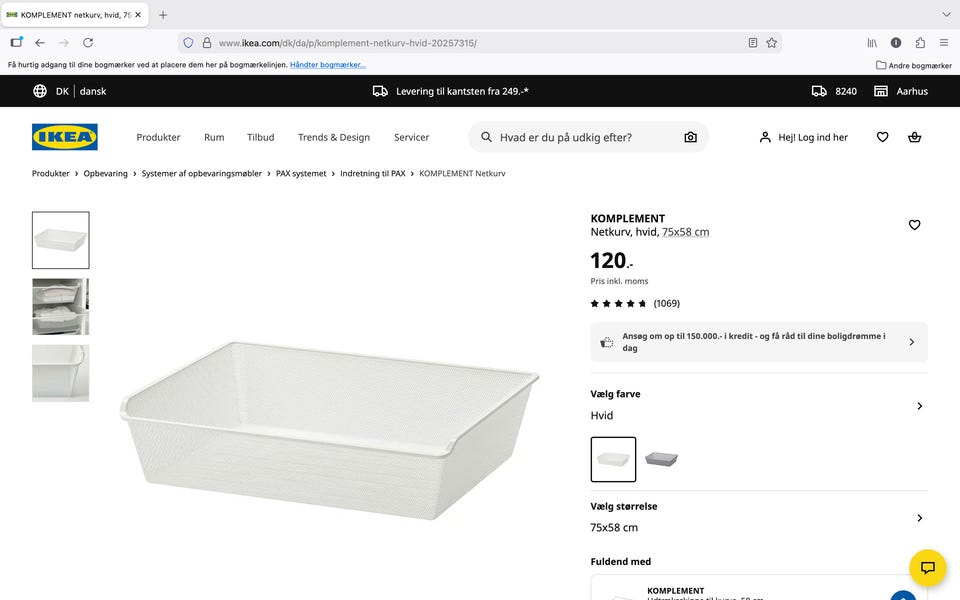The height and width of the screenshot is (600, 960).
Task: Open the shopping basket
Action: click(x=914, y=137)
